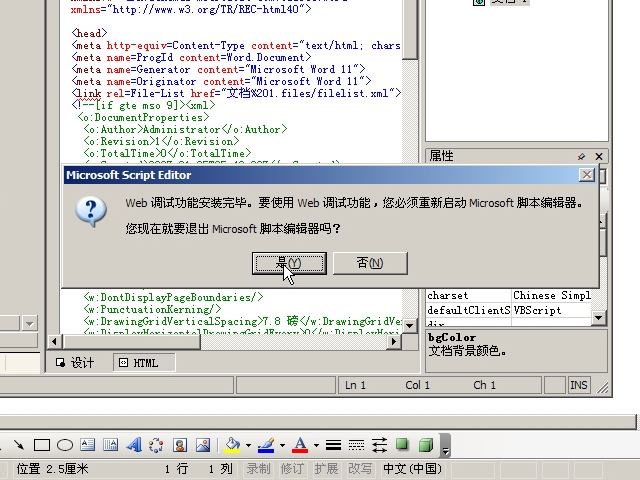Click the o:Author Administrator code line

pyautogui.click(x=185, y=129)
